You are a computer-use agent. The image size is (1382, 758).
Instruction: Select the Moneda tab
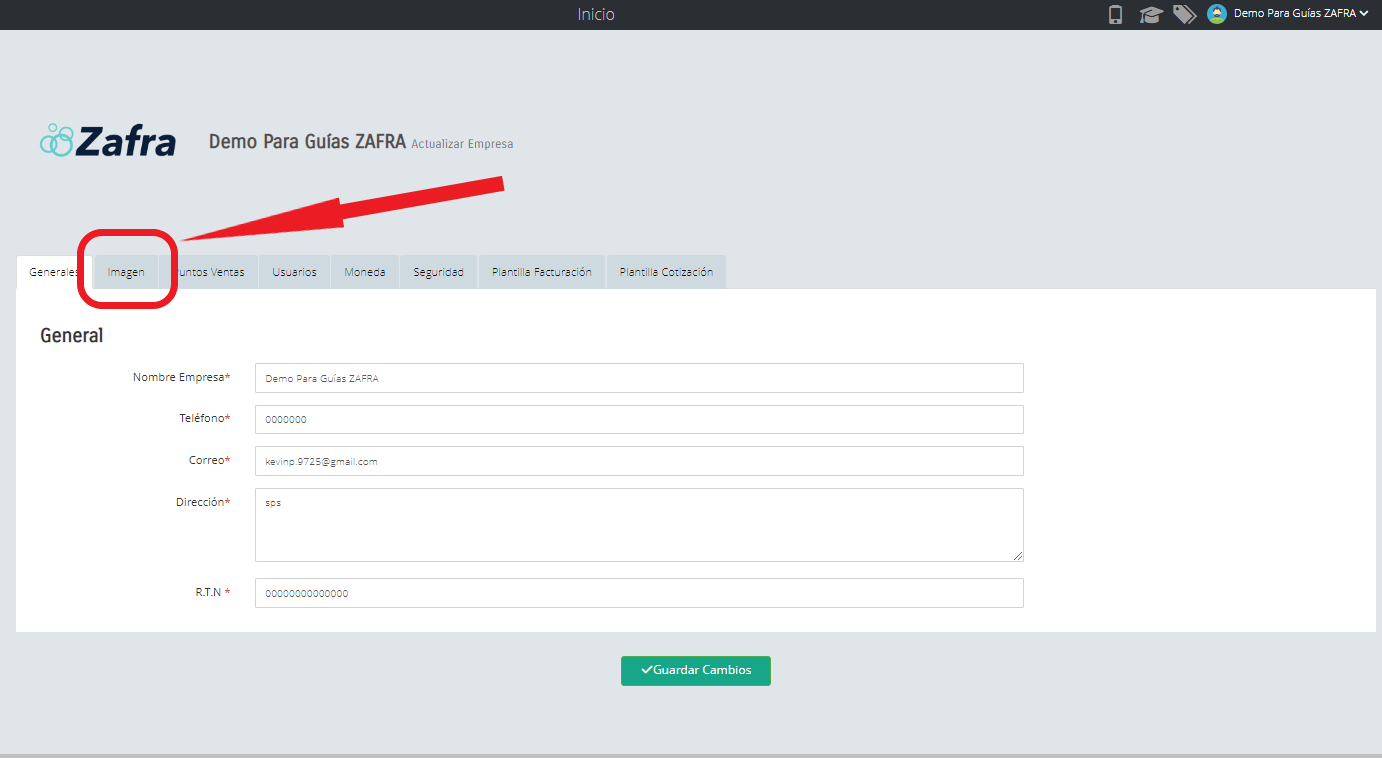pyautogui.click(x=365, y=272)
